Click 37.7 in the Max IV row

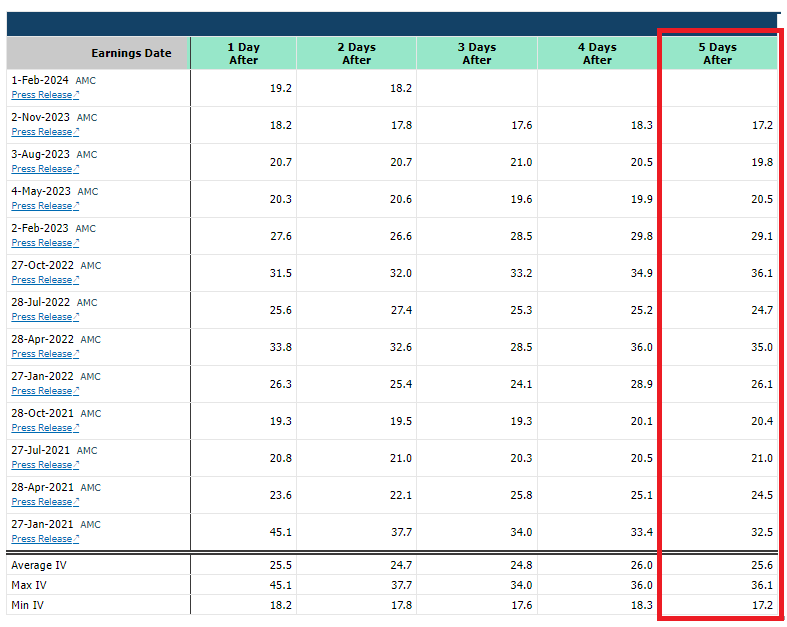[x=401, y=585]
